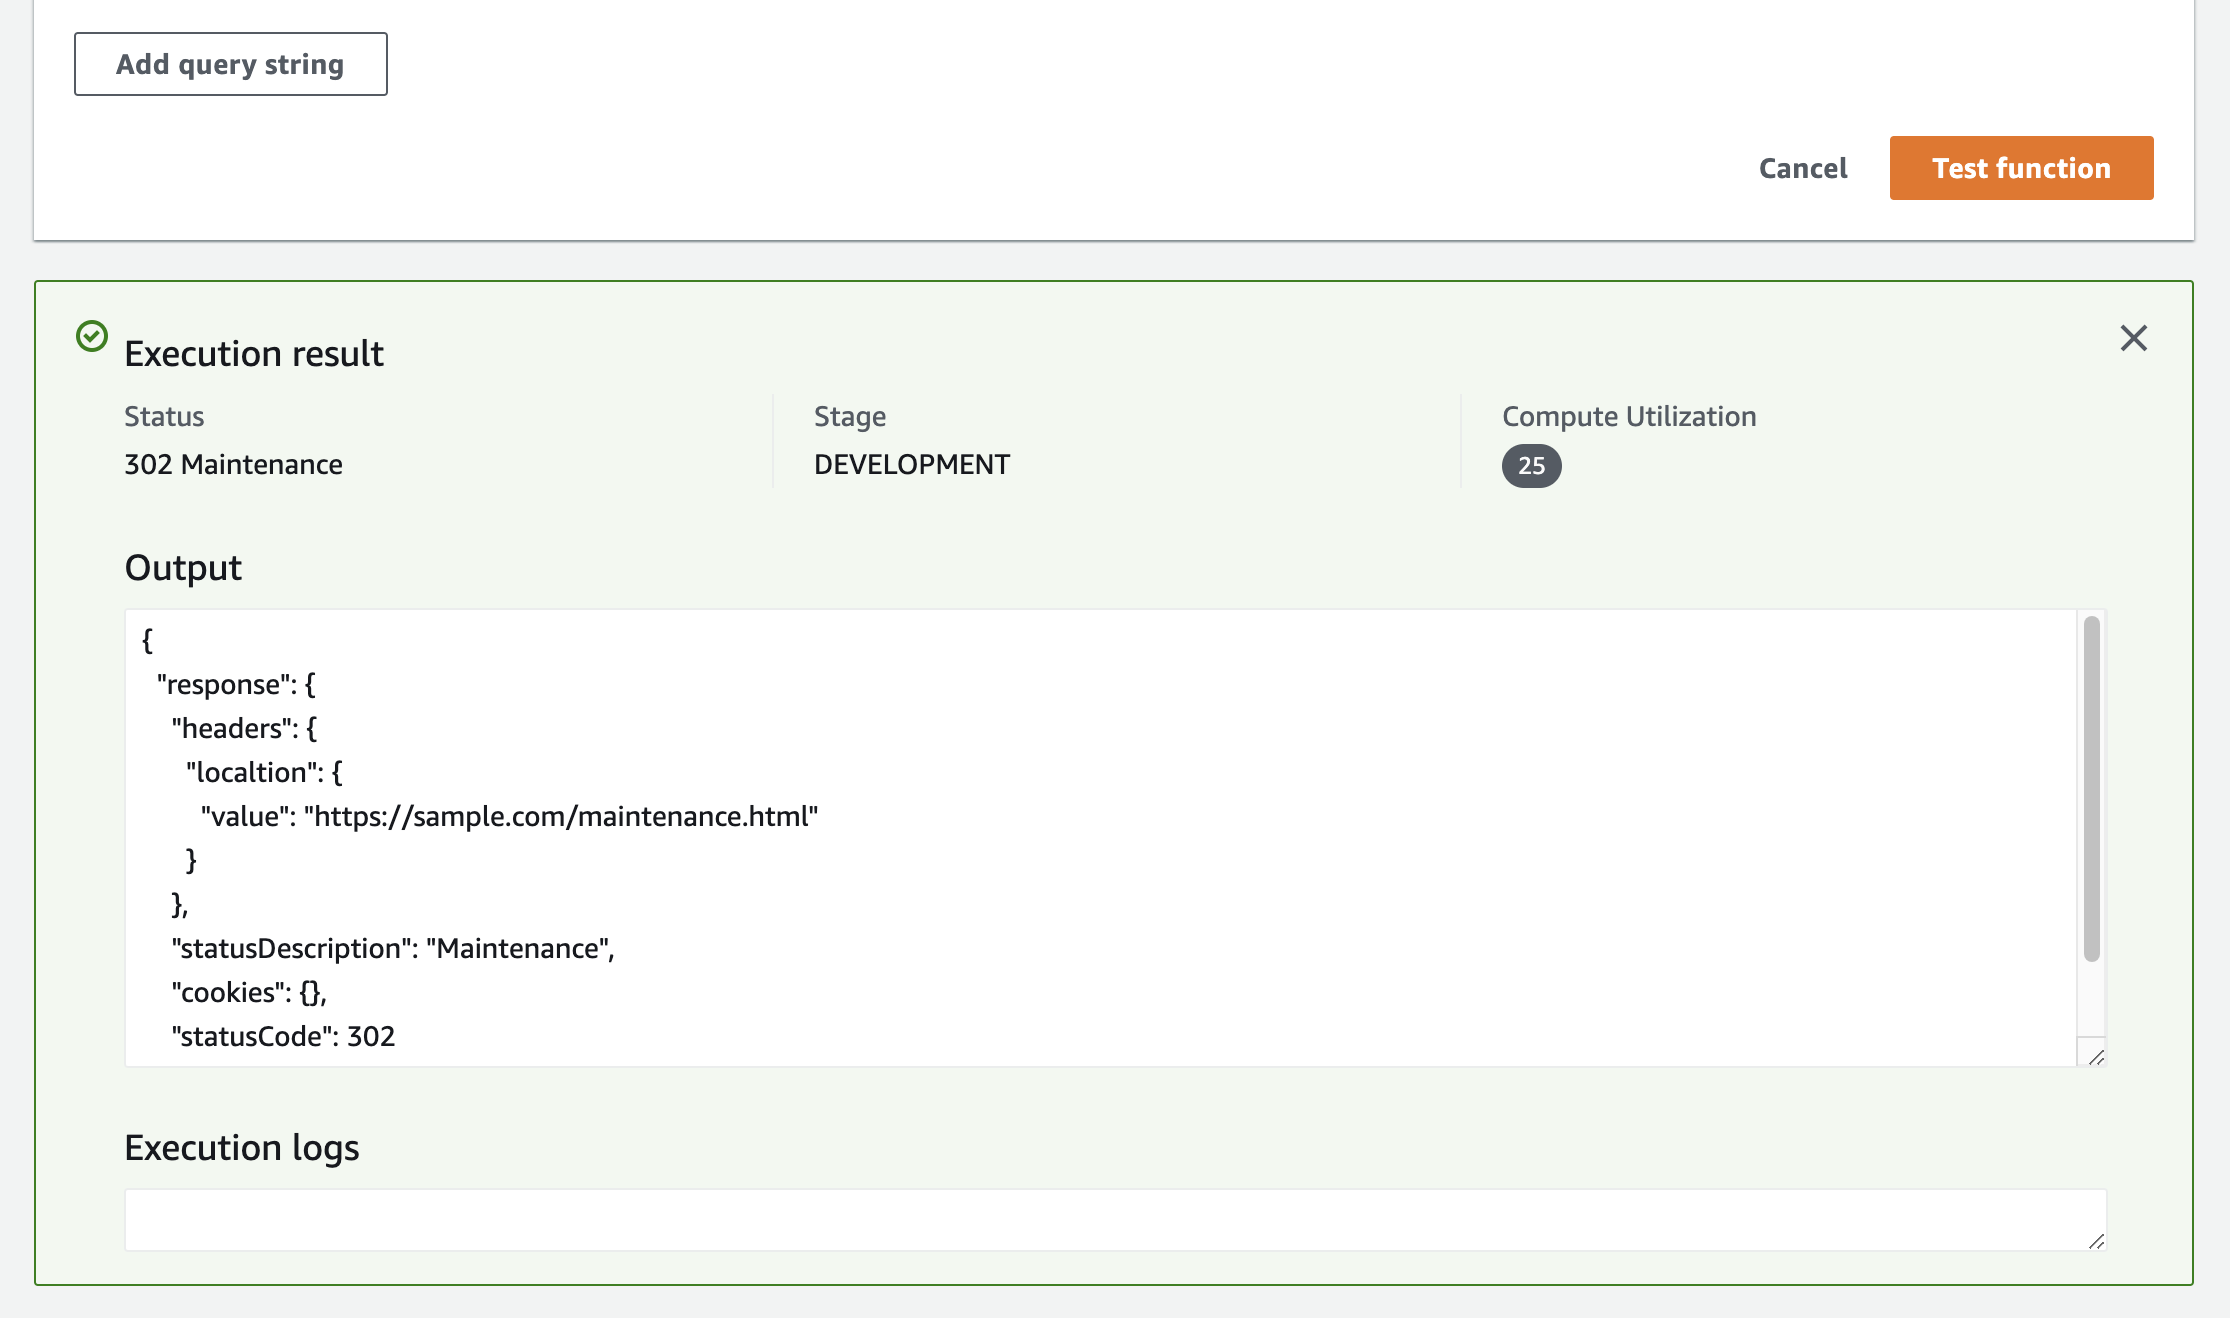This screenshot has width=2230, height=1318.
Task: Click the statusCode 302 line in Output
Action: coord(283,1036)
